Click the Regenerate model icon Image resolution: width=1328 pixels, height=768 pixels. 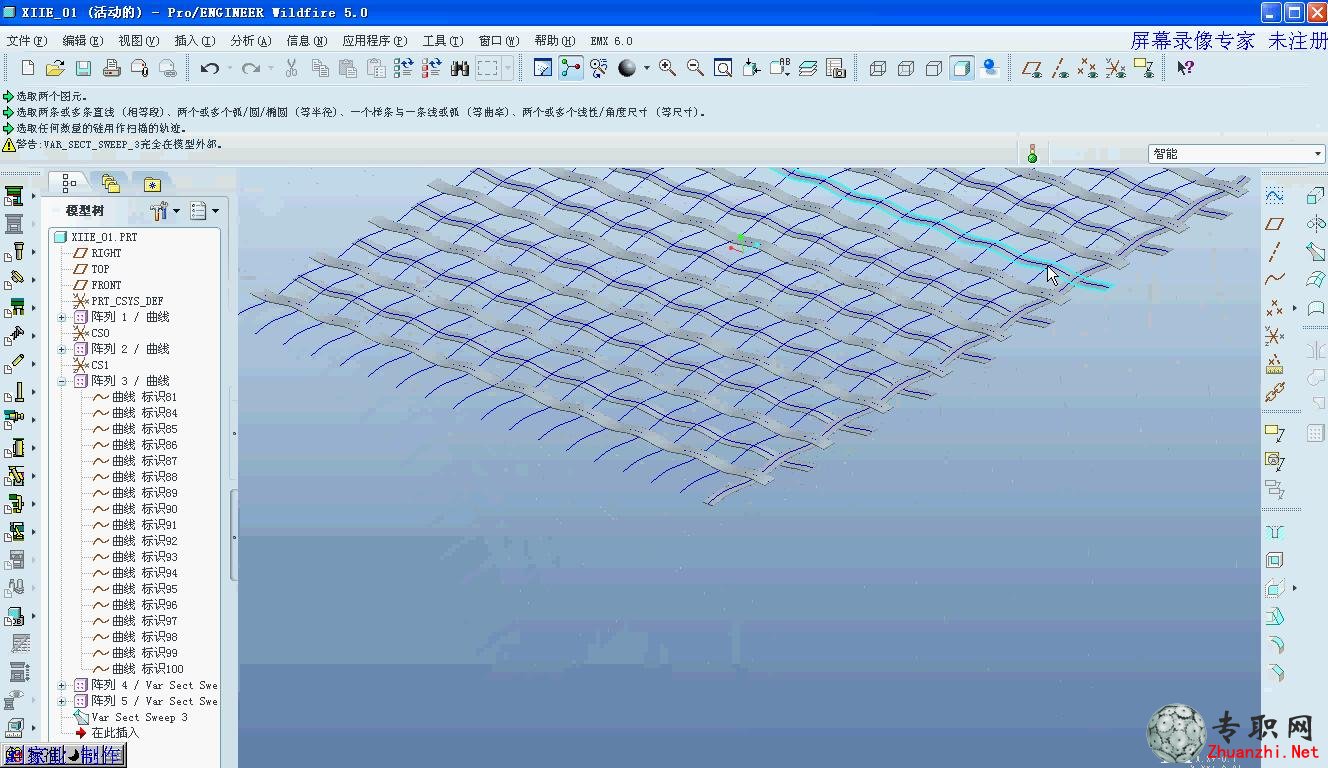(x=403, y=68)
